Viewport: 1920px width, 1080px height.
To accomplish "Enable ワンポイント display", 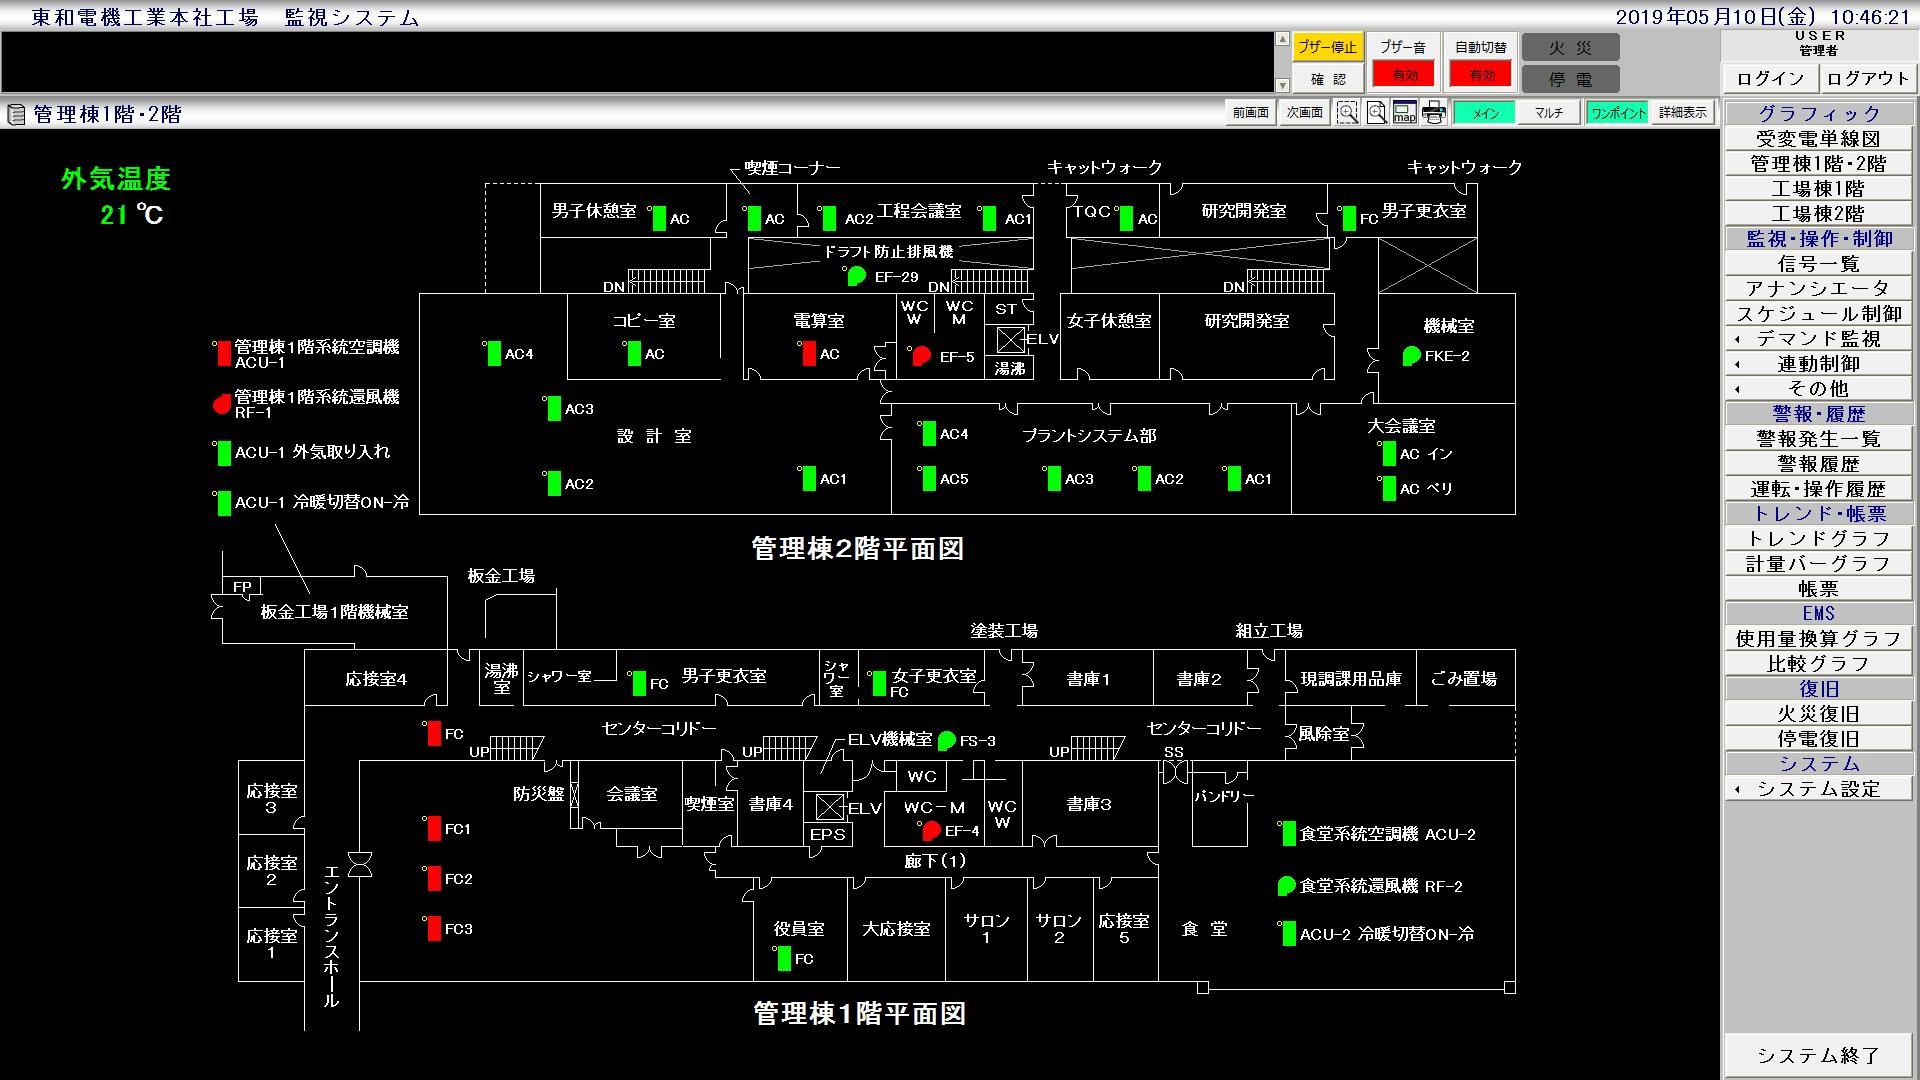I will tap(1617, 113).
